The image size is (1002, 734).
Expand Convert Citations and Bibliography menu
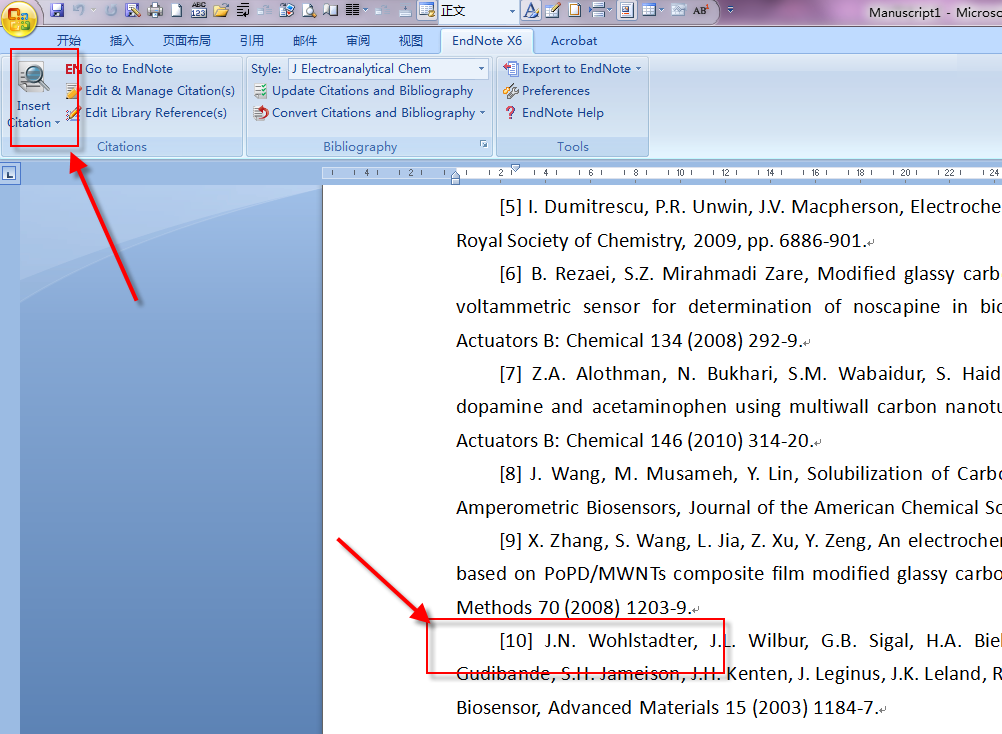(482, 113)
